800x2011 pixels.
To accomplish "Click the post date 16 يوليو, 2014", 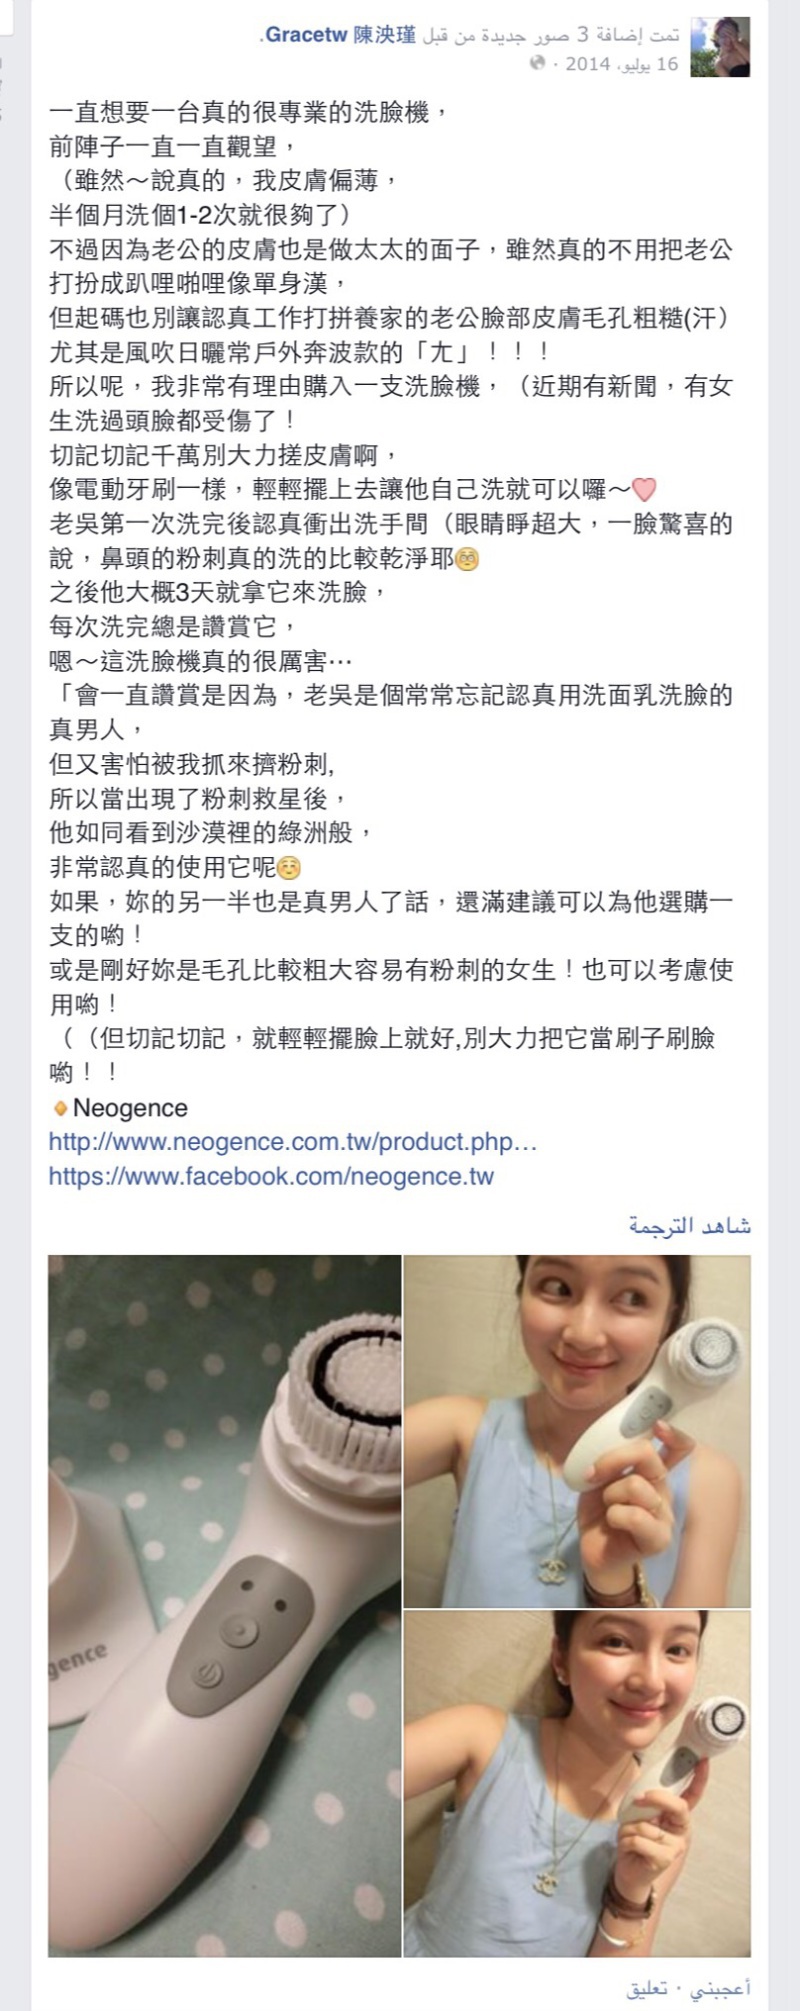I will coord(622,64).
